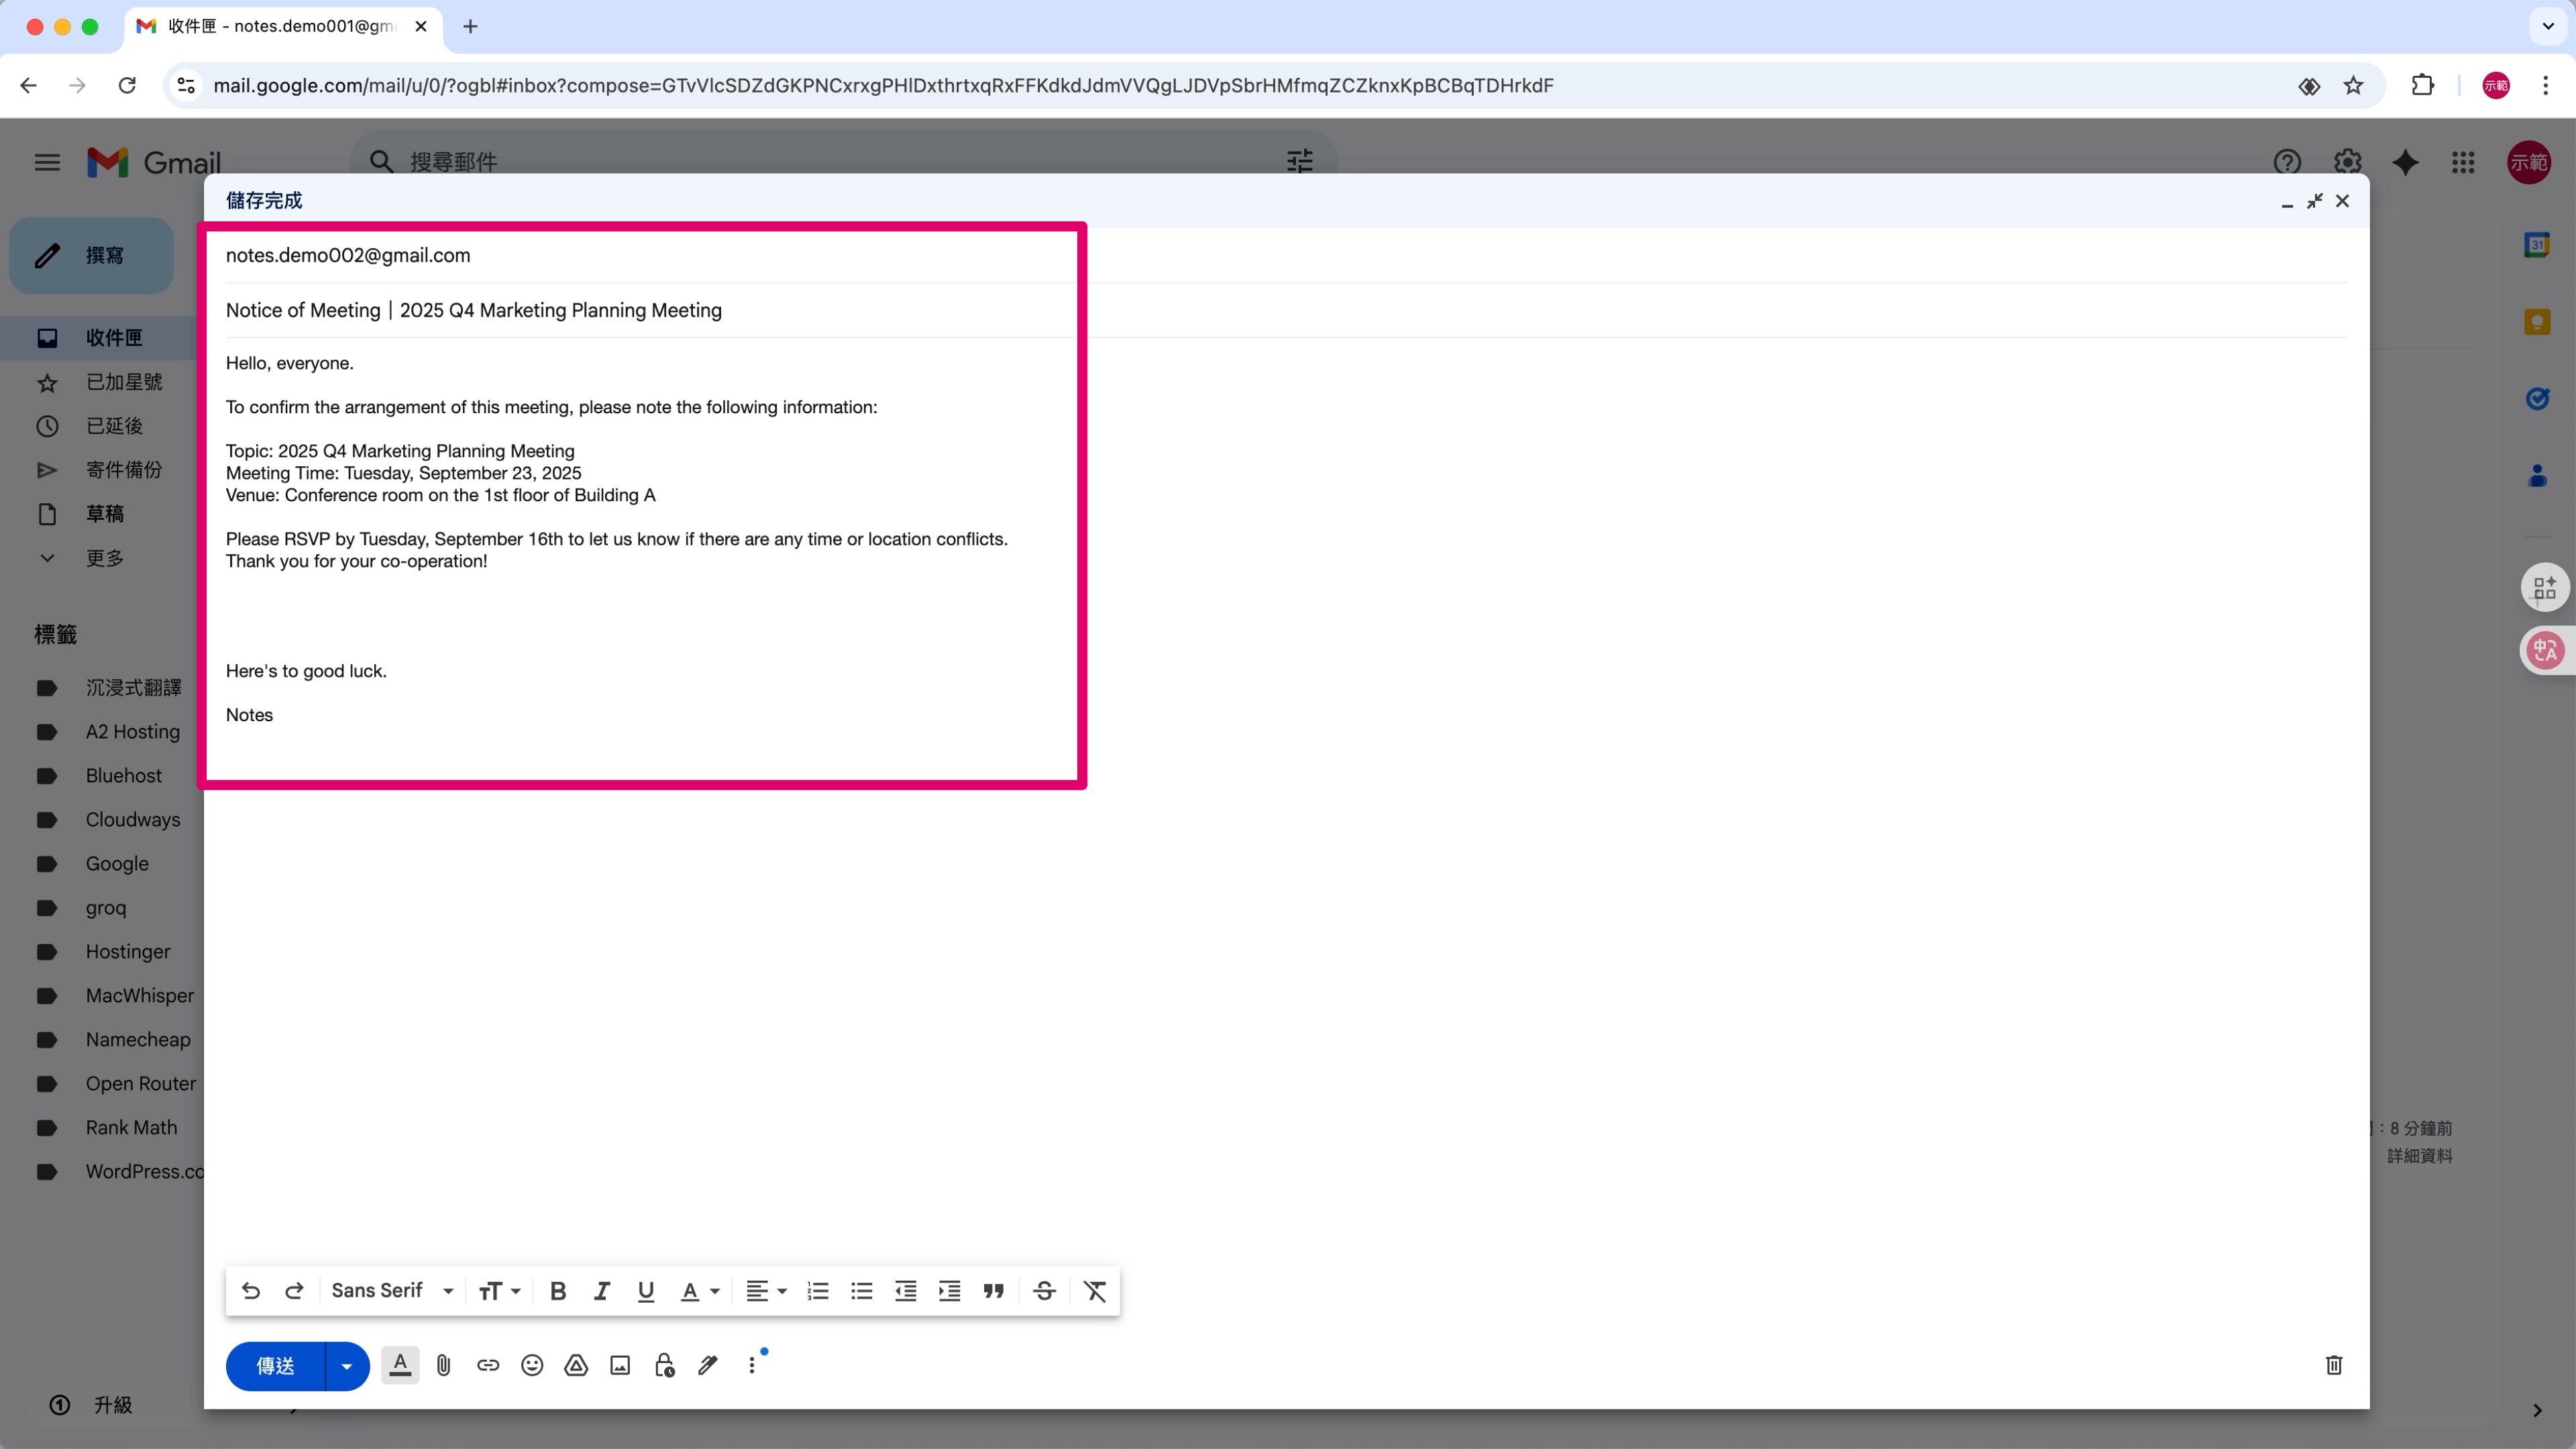Insert a file from Google Drive
This screenshot has height=1449, width=2576.
click(x=576, y=1365)
